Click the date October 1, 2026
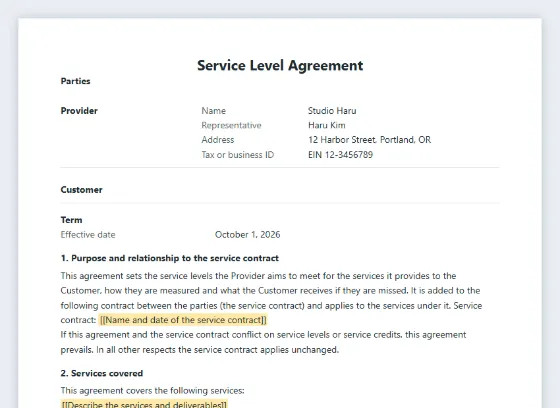Image resolution: width=560 pixels, height=408 pixels. (248, 235)
